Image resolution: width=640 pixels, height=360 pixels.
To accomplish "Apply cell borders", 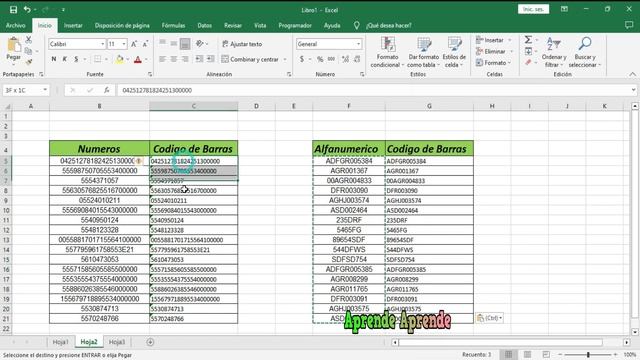I will pyautogui.click(x=97, y=59).
